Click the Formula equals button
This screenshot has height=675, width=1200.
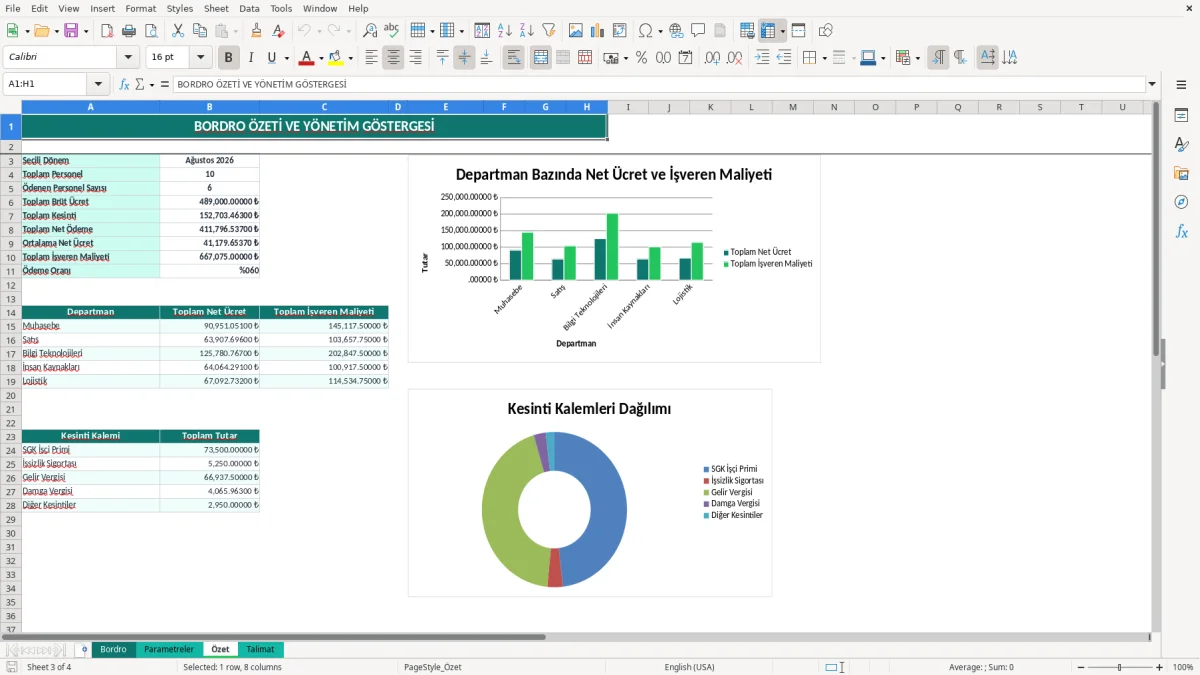[164, 85]
